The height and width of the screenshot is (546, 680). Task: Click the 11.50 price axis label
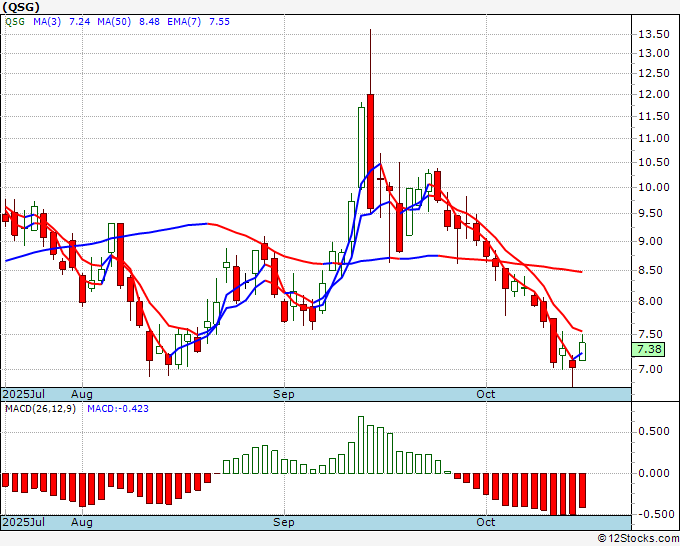click(x=654, y=116)
